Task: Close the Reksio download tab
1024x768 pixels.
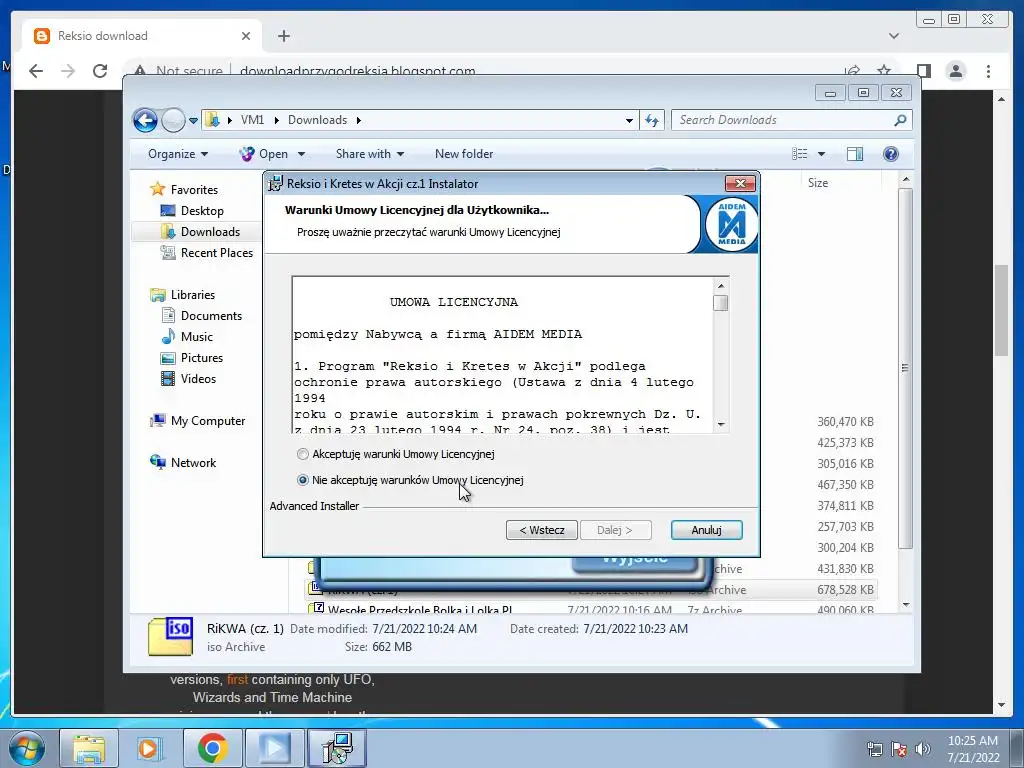Action: 246,36
